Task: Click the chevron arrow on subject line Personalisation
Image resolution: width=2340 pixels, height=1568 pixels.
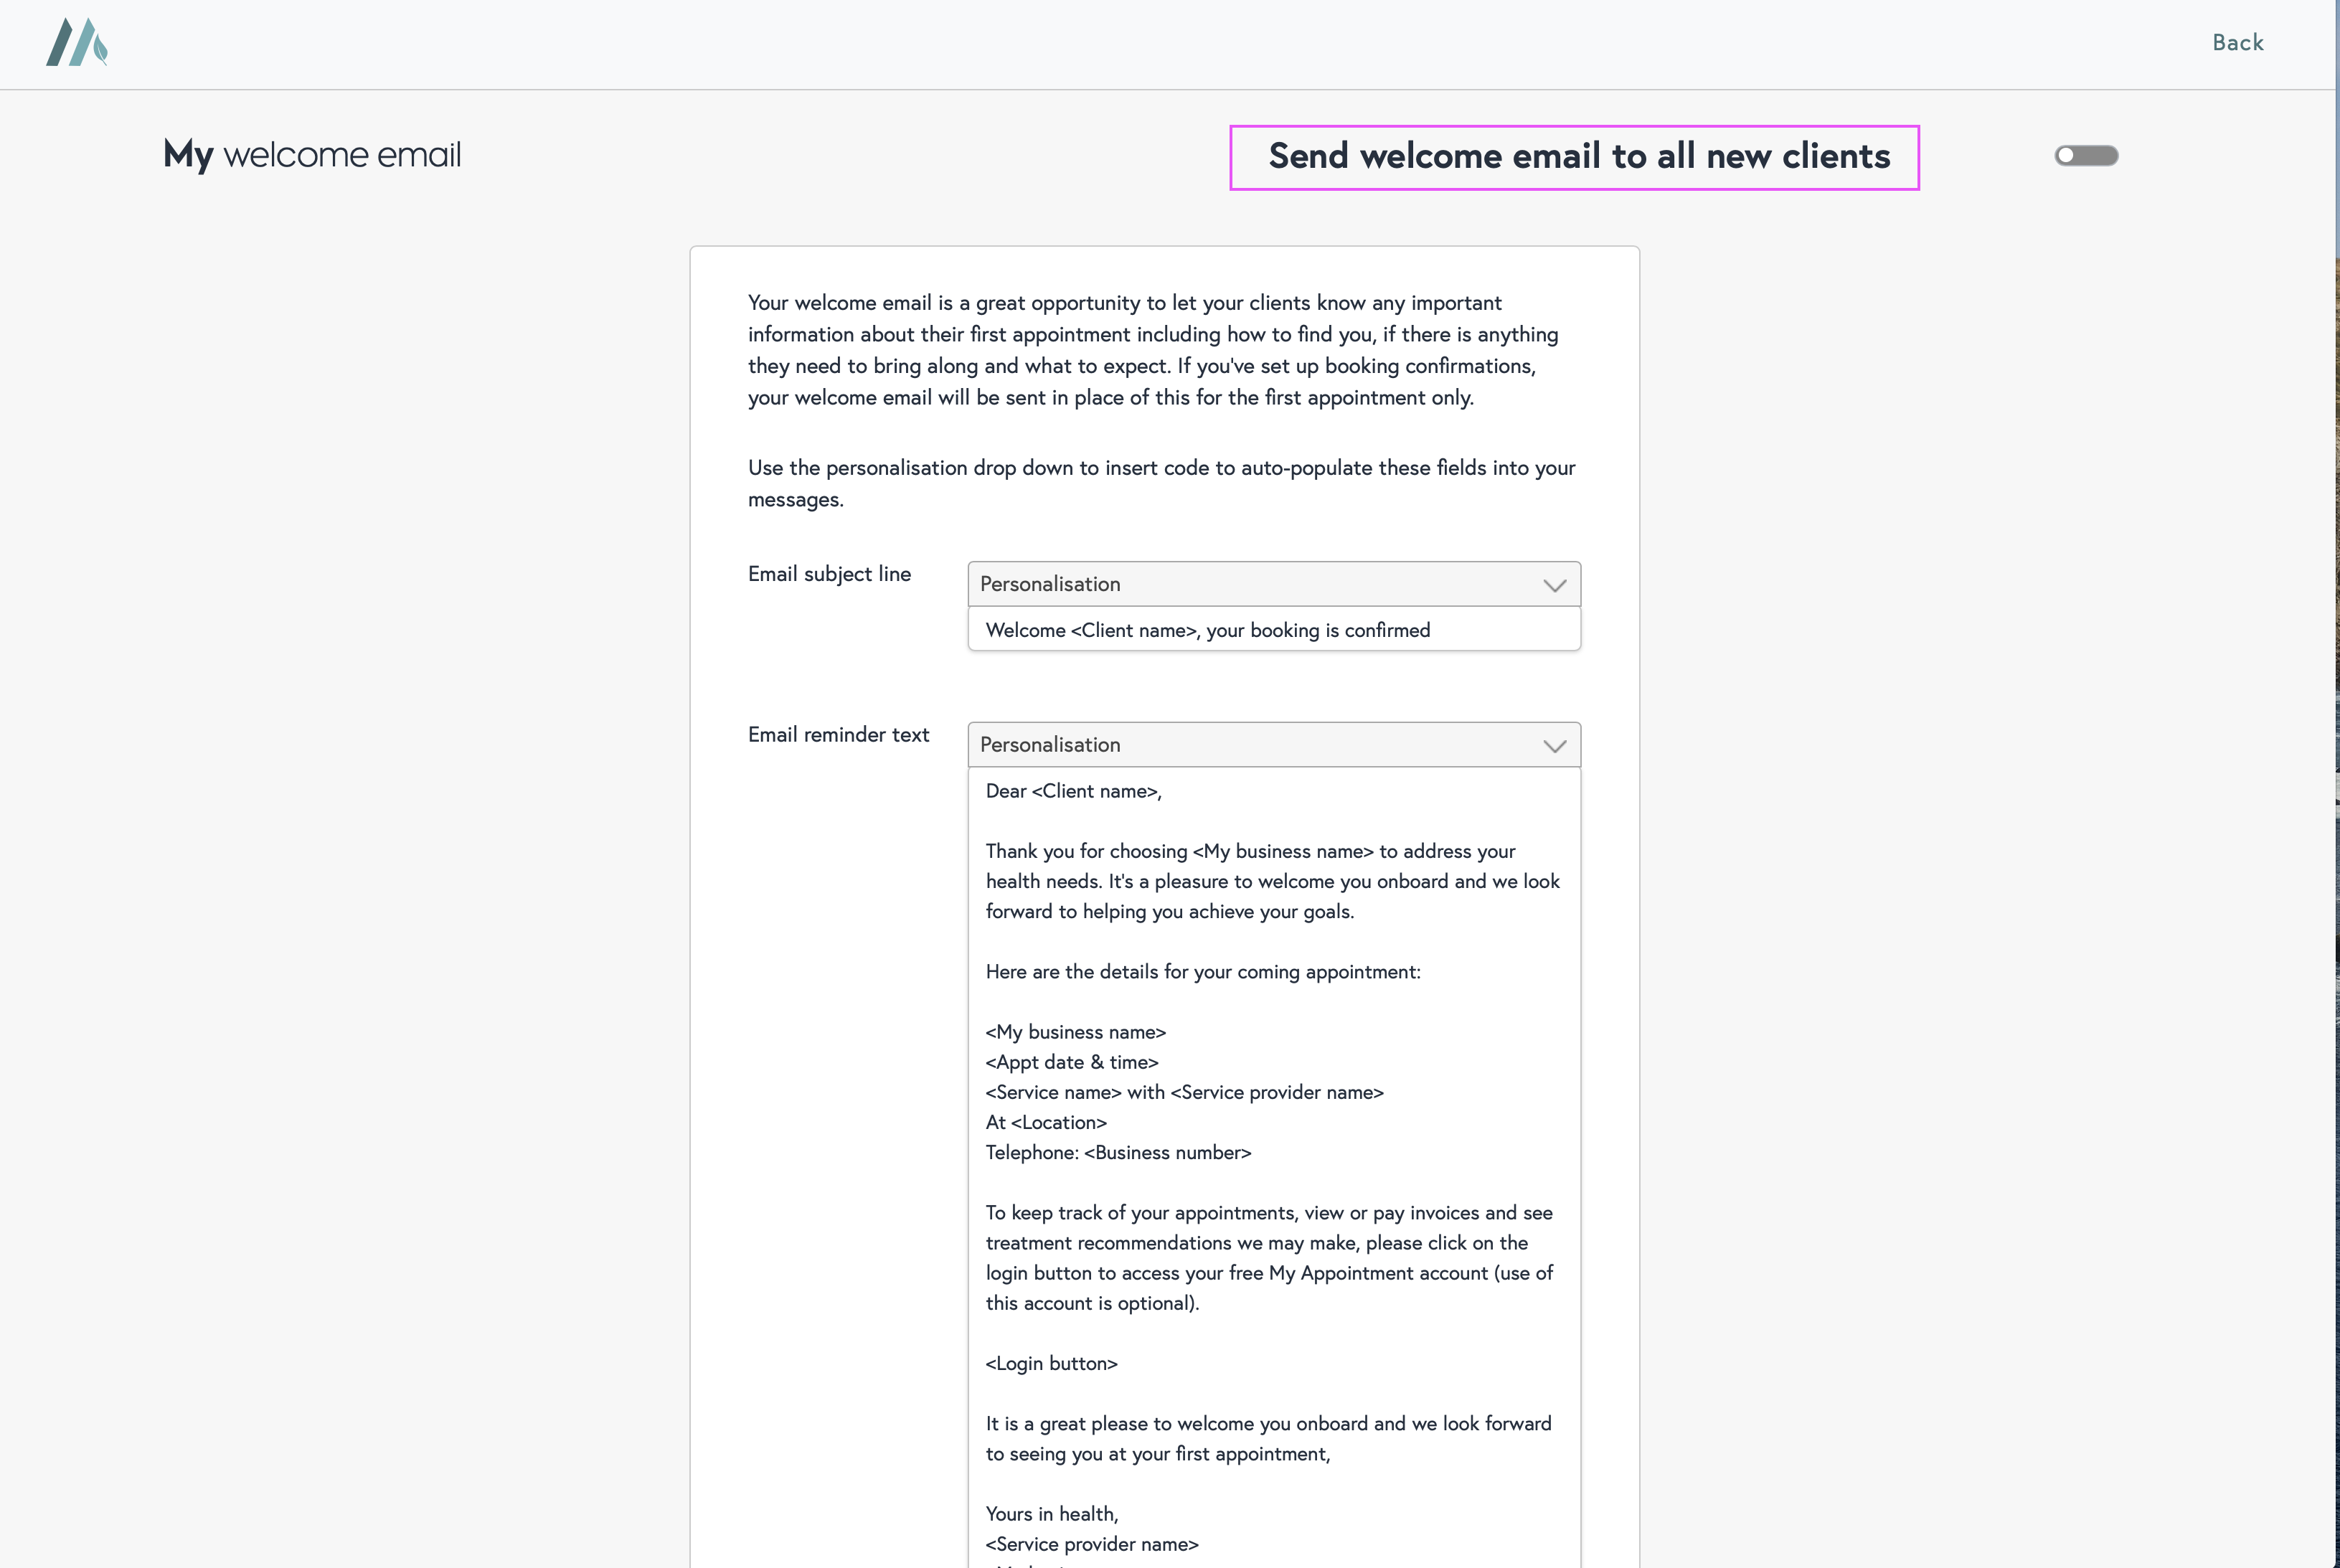Action: point(1554,585)
